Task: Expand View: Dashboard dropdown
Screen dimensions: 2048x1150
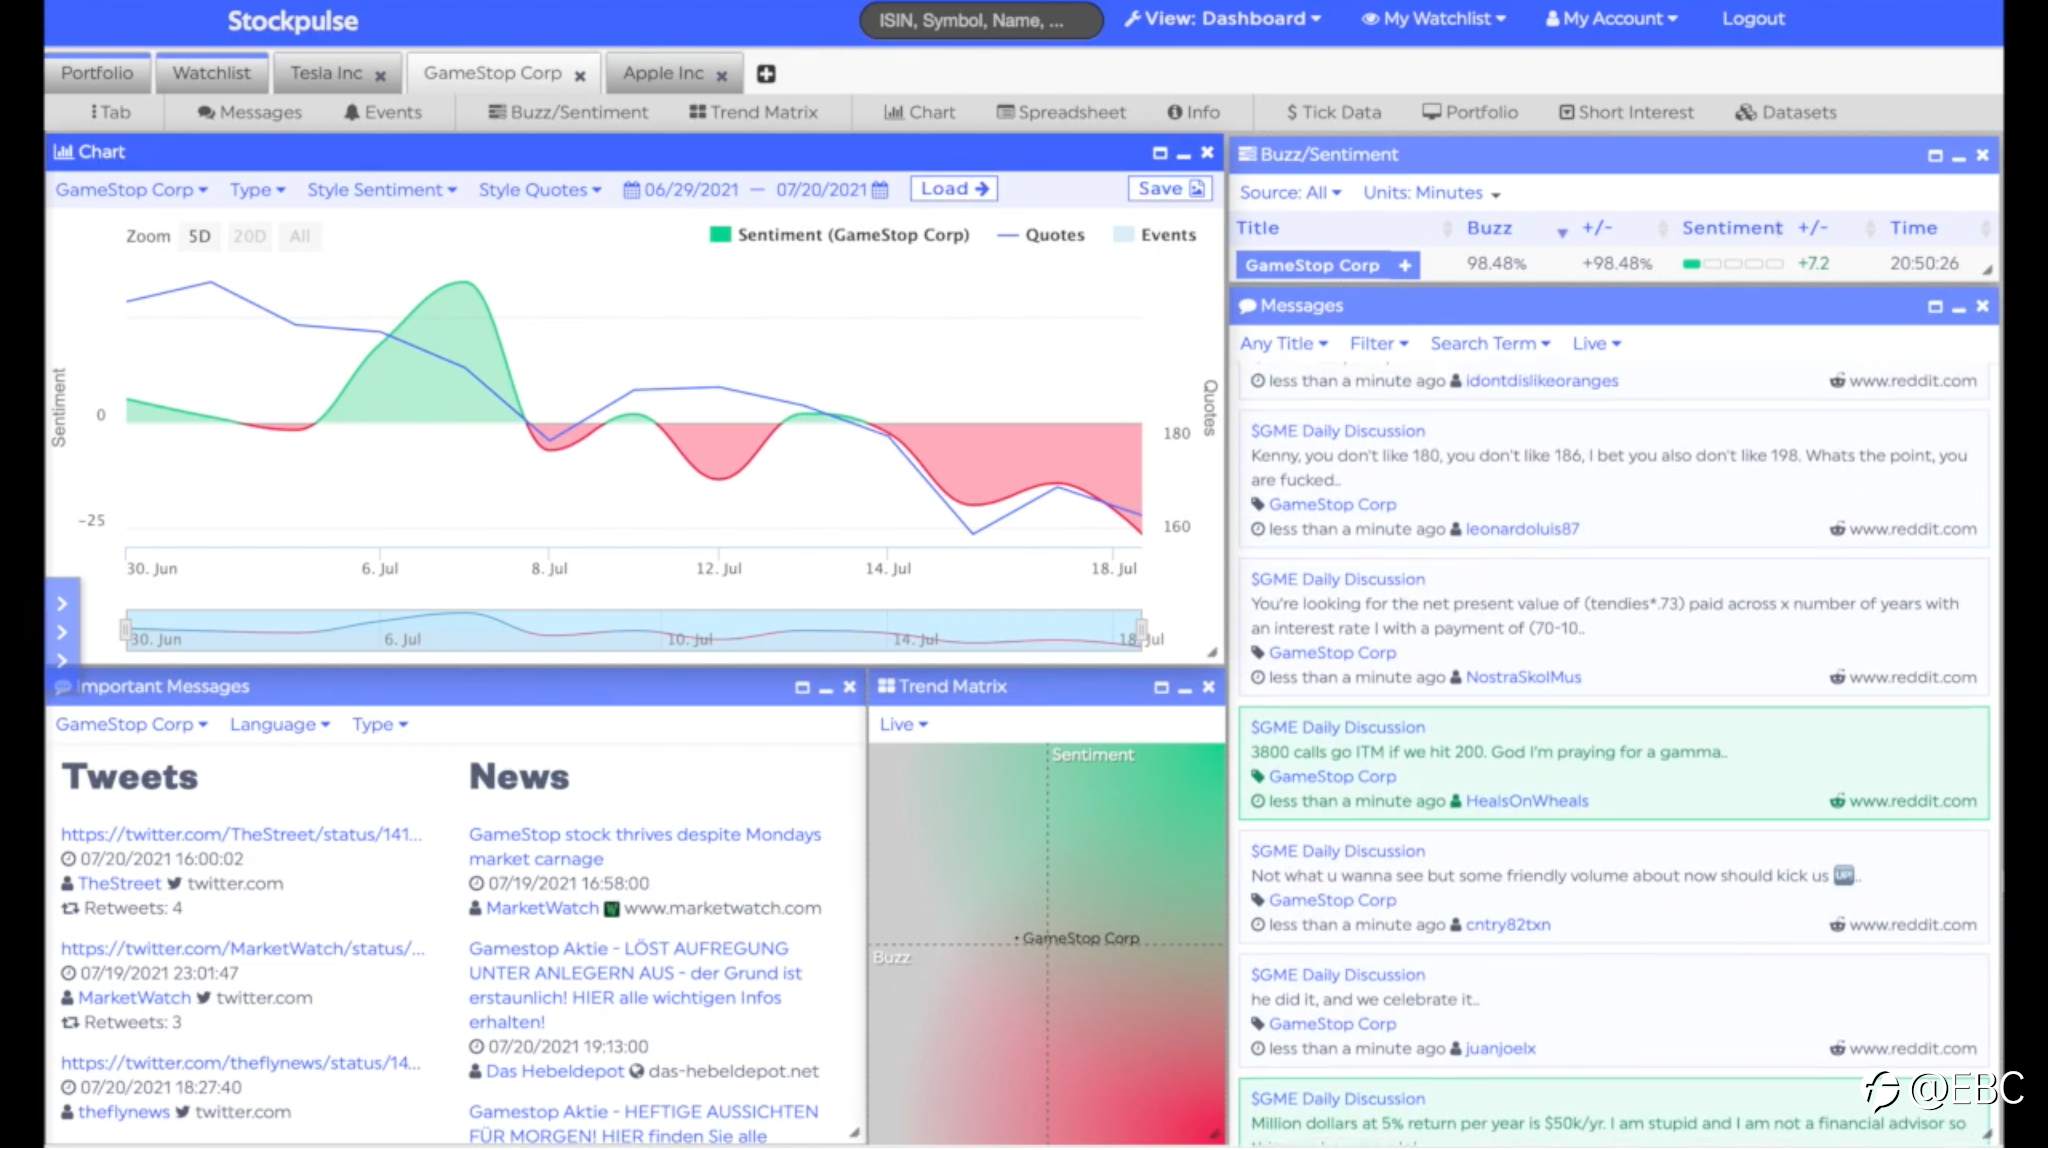Action: click(x=1223, y=19)
